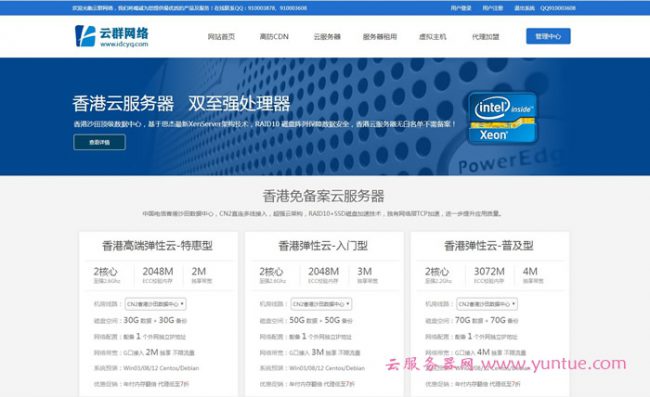The width and height of the screenshot is (650, 397).
Task: Open the 高防CDN nav item
Action: (x=274, y=36)
